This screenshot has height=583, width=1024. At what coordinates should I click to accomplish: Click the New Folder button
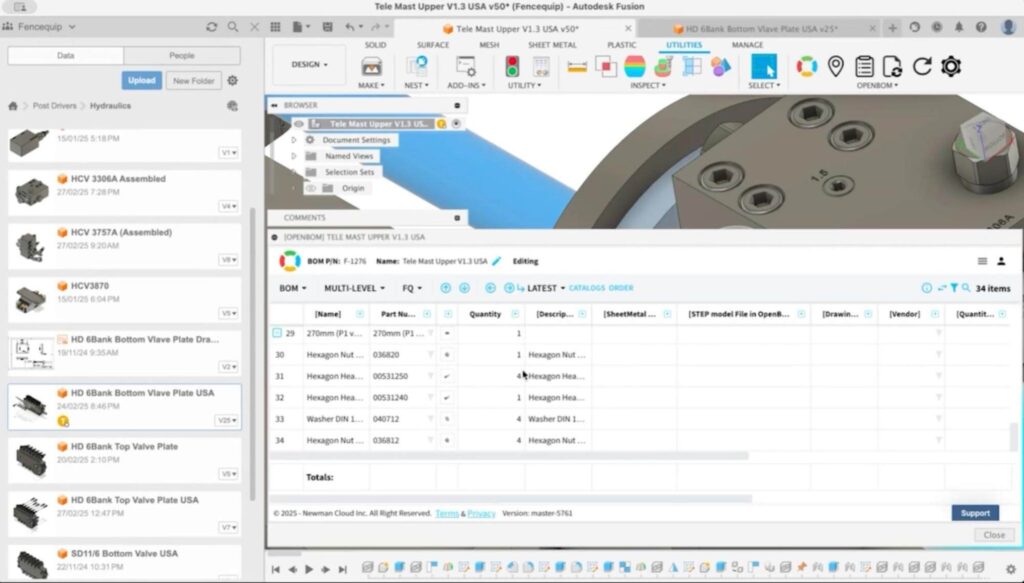(x=193, y=80)
